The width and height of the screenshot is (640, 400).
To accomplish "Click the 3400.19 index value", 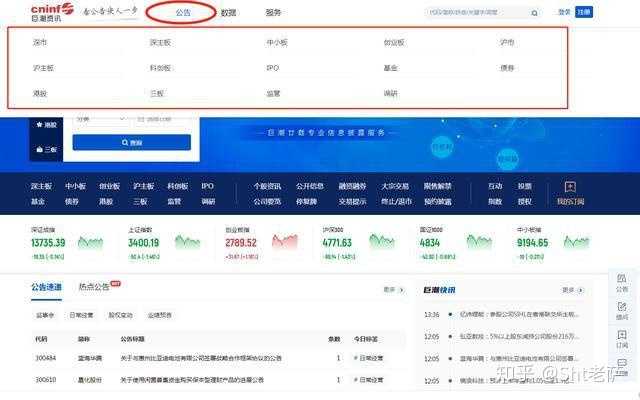I will pos(144,242).
